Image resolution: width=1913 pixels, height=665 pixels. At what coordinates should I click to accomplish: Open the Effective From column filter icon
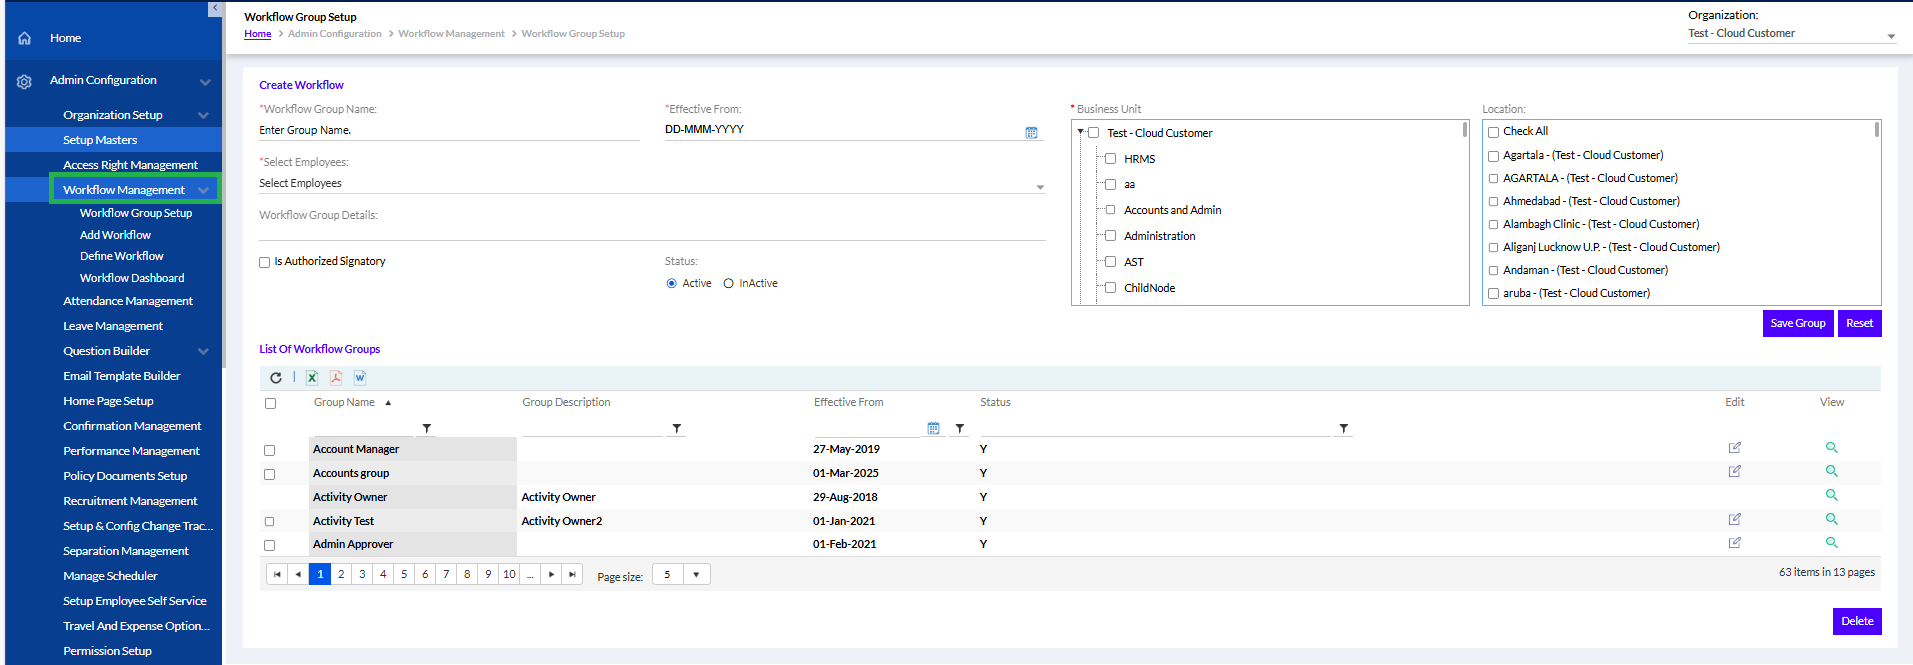tap(959, 428)
